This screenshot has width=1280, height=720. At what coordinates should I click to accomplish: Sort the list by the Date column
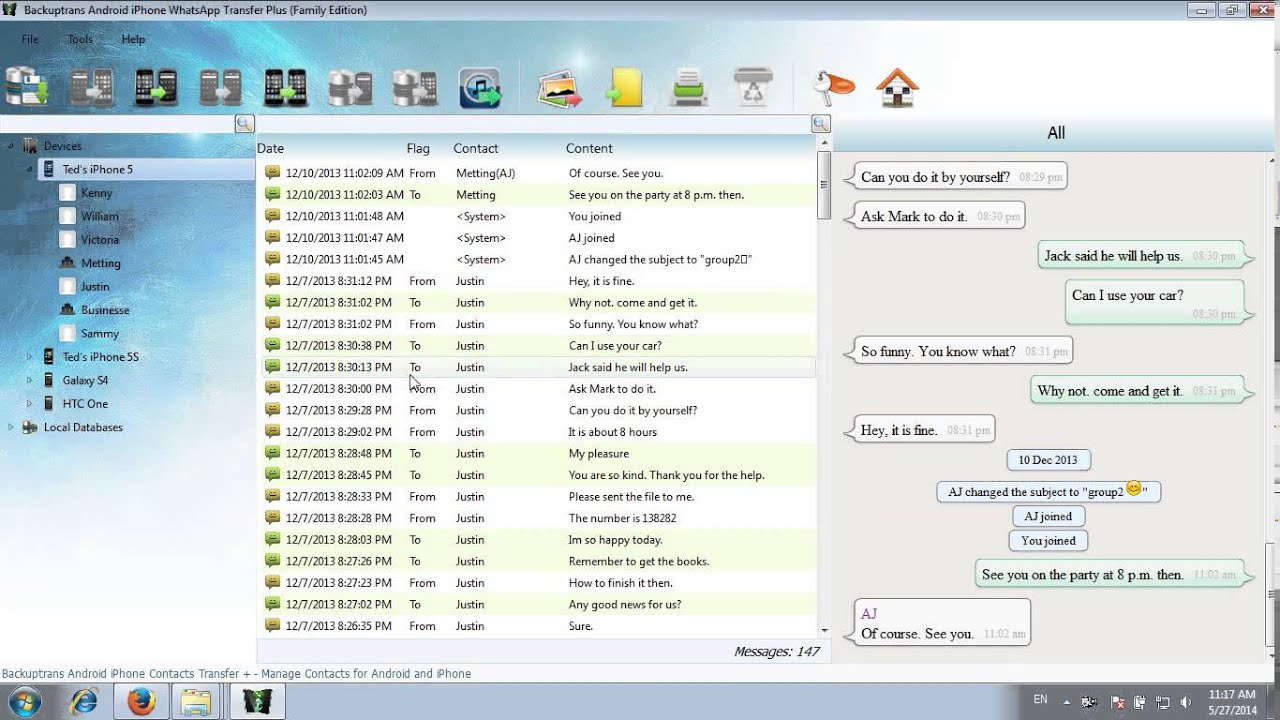(271, 148)
